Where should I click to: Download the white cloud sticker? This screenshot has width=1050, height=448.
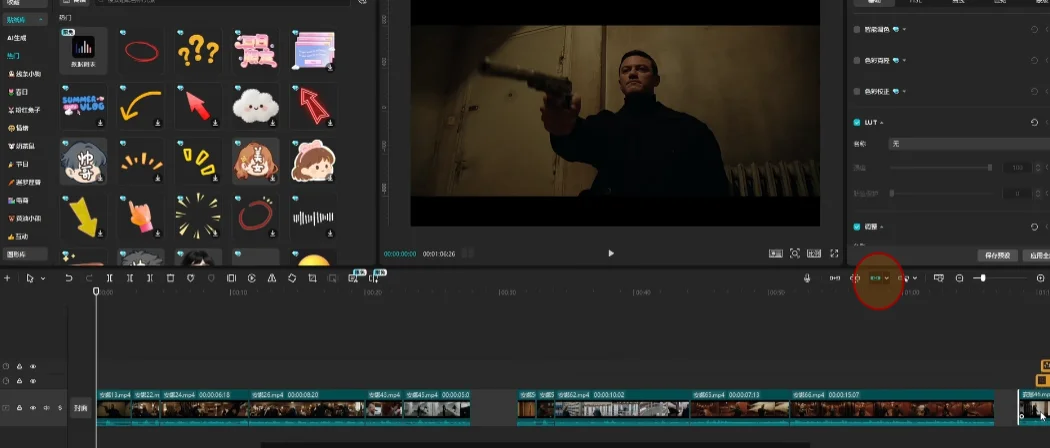coord(273,123)
